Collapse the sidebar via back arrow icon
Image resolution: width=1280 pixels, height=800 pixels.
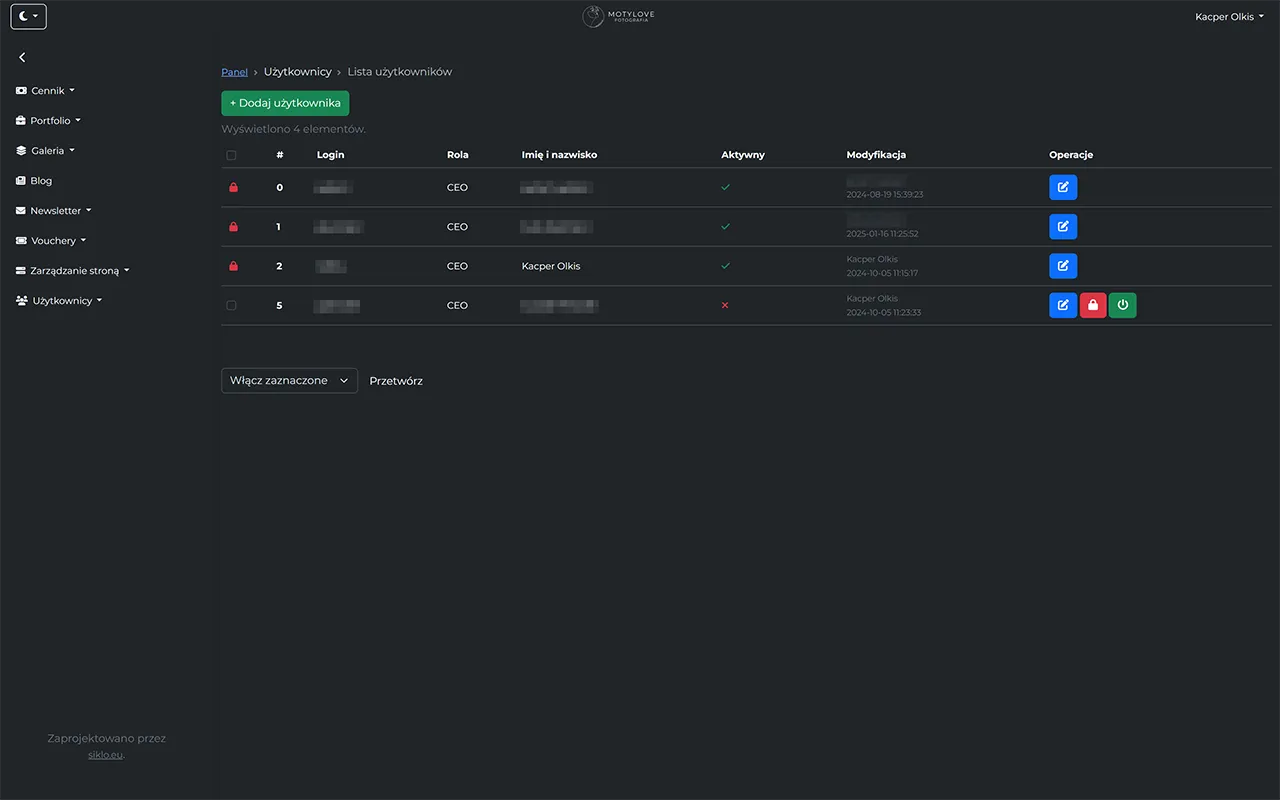pyautogui.click(x=22, y=57)
